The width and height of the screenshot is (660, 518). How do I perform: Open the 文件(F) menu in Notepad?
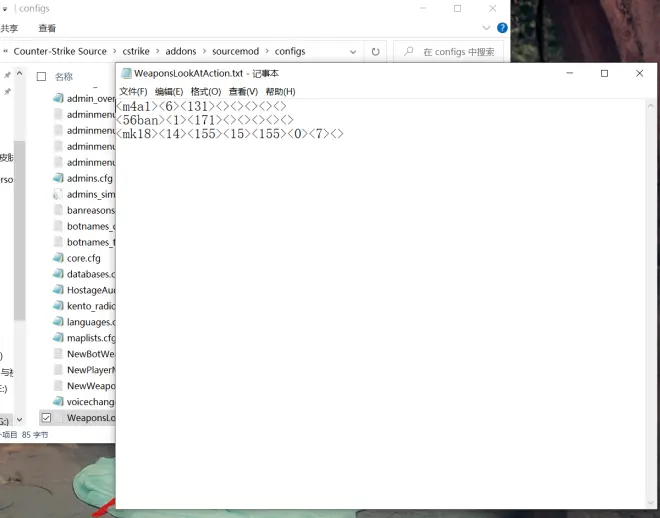(133, 91)
